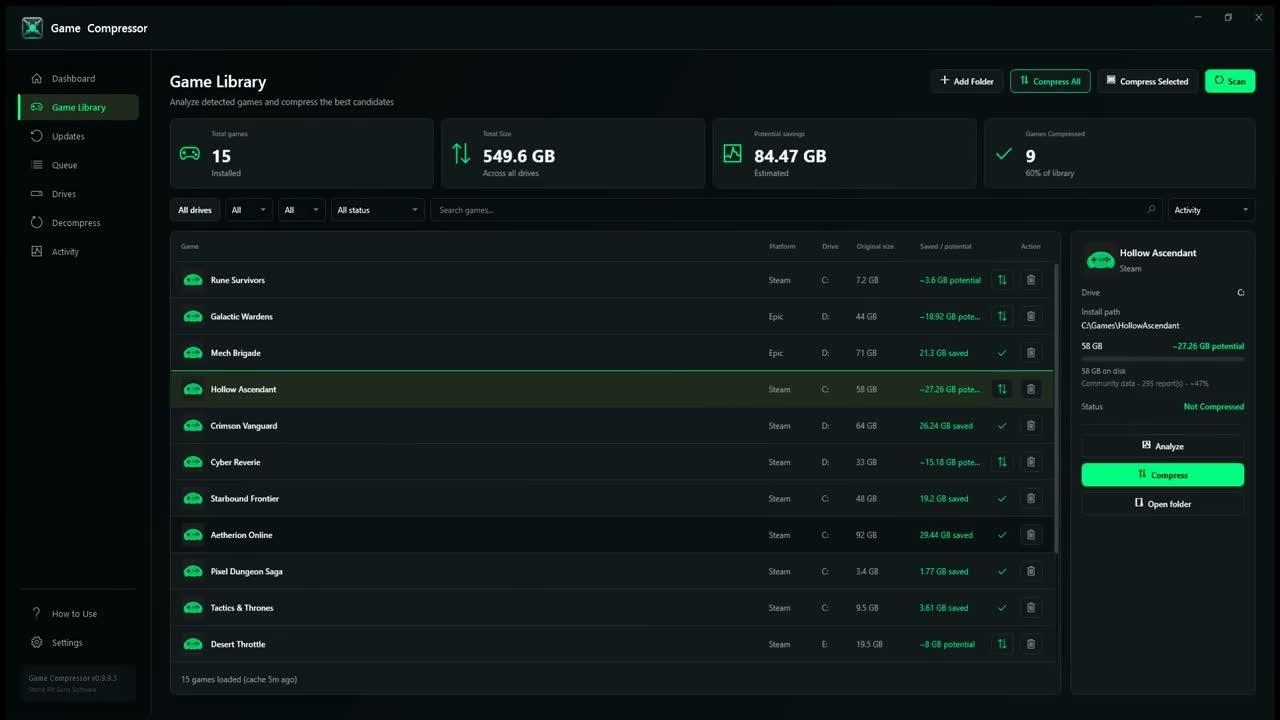Click the Compress All button
1280x720 pixels.
click(x=1050, y=81)
